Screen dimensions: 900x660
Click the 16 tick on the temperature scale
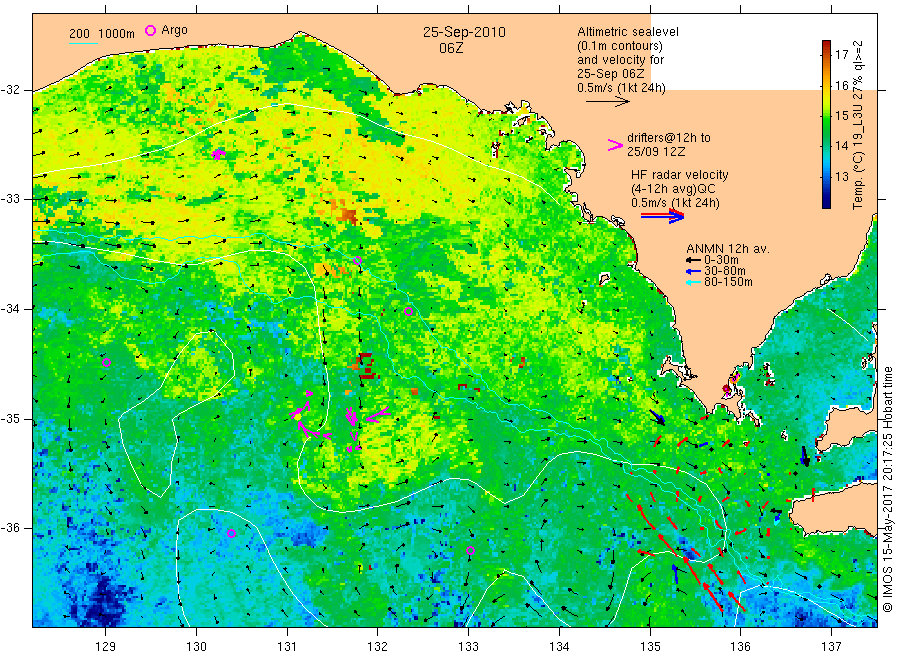tap(841, 86)
